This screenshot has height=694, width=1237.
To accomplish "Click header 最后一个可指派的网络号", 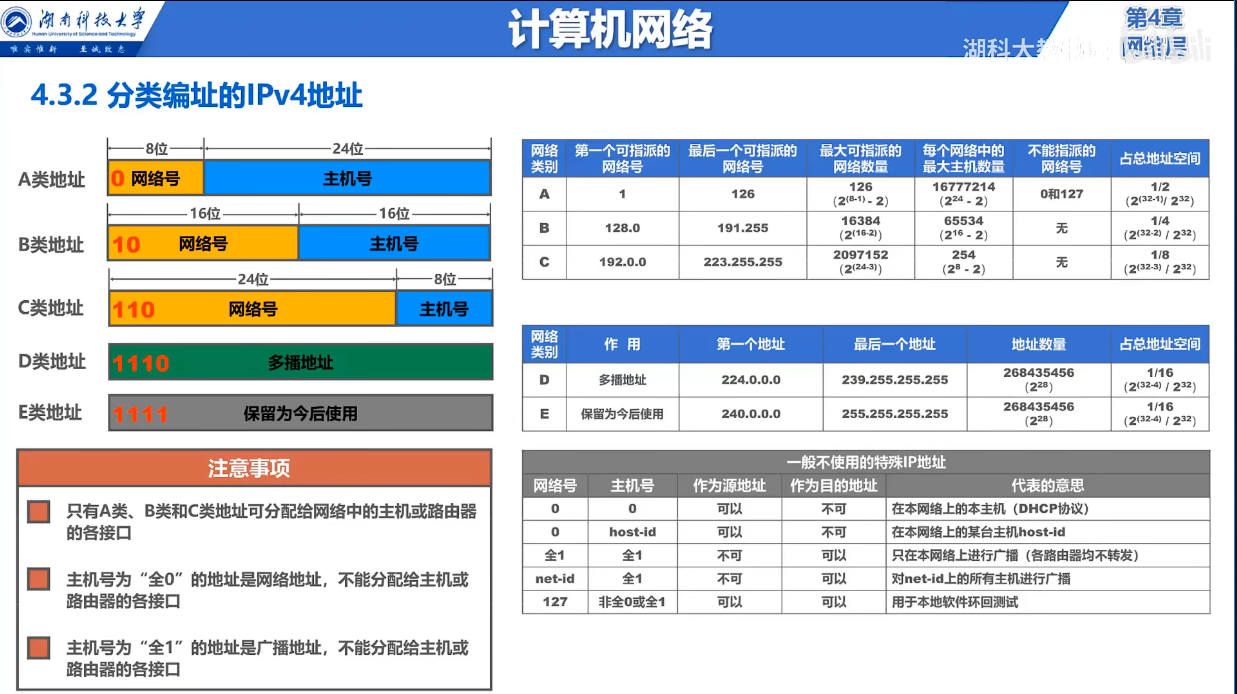I will click(x=742, y=158).
